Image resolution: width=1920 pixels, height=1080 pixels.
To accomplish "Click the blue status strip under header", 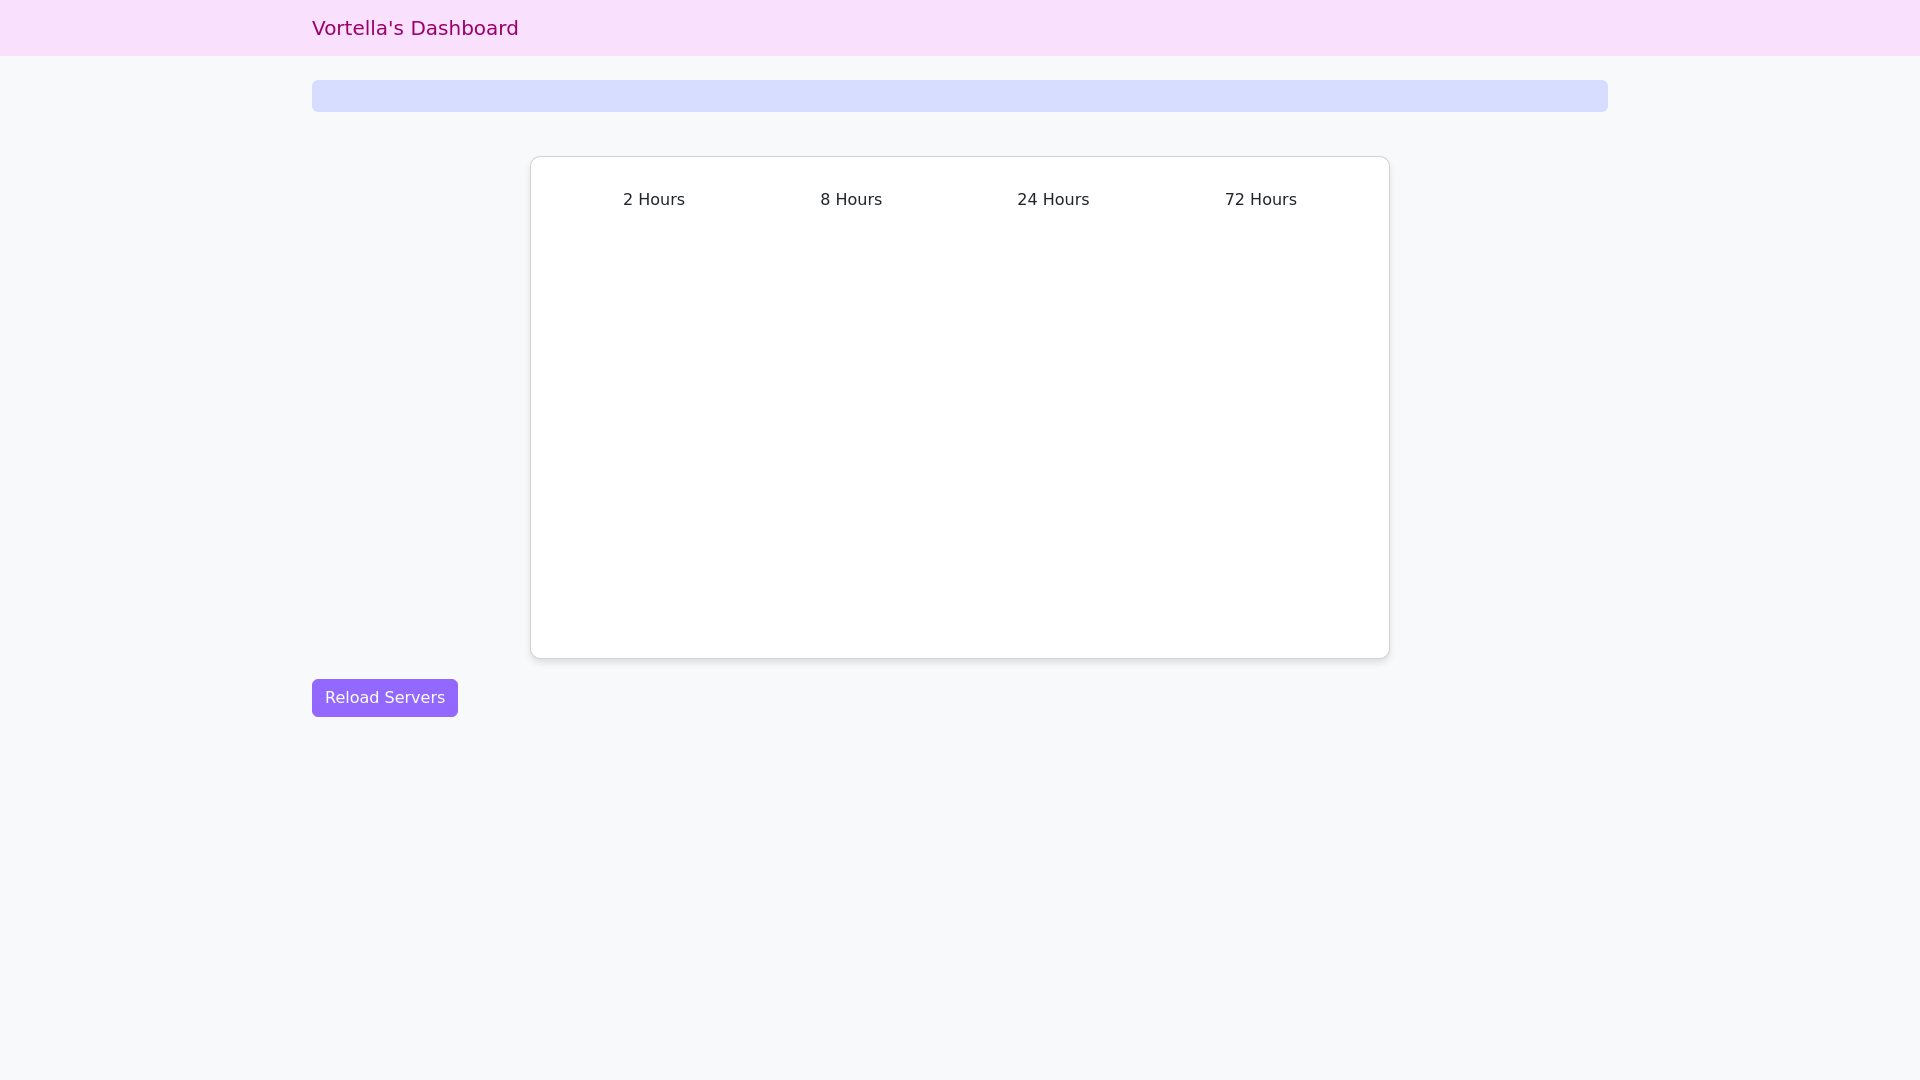I will click(x=960, y=96).
